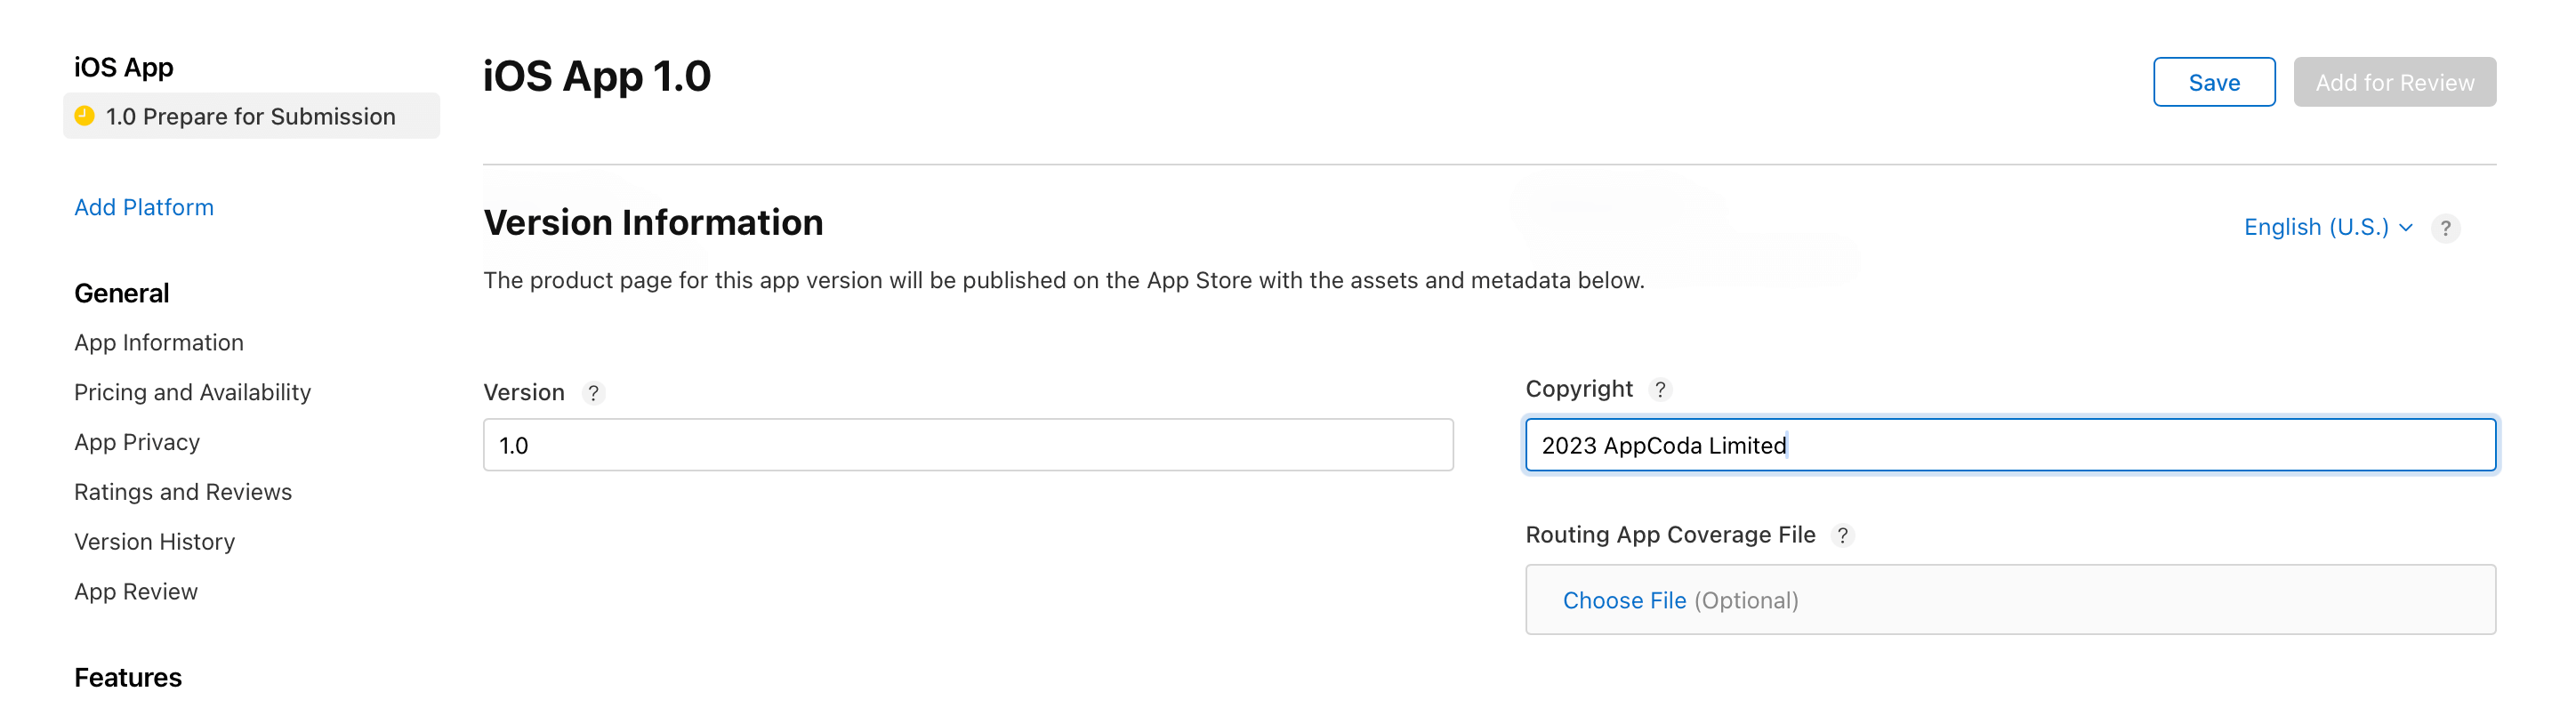Screen dimensions: 2576x708
Task: Click the iOS App 1.0 page heading
Action: tap(596, 76)
